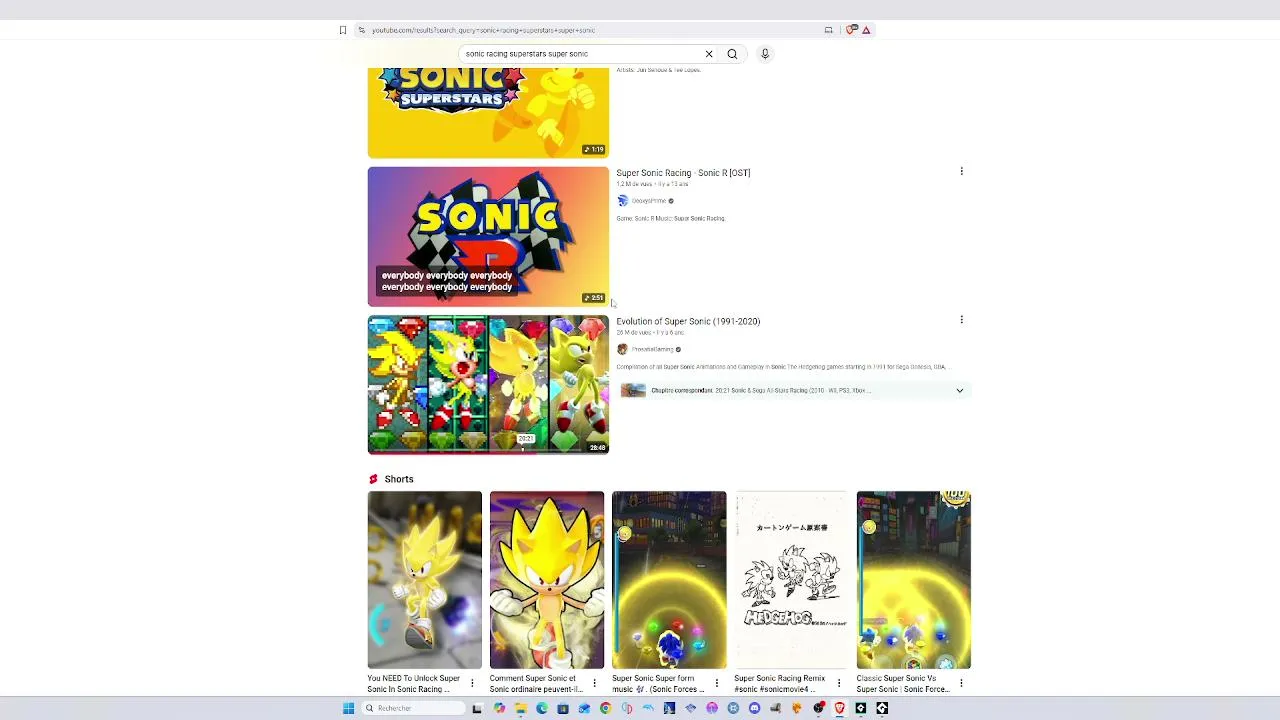Expand the matching chapter dropdown arrow

(x=959, y=390)
